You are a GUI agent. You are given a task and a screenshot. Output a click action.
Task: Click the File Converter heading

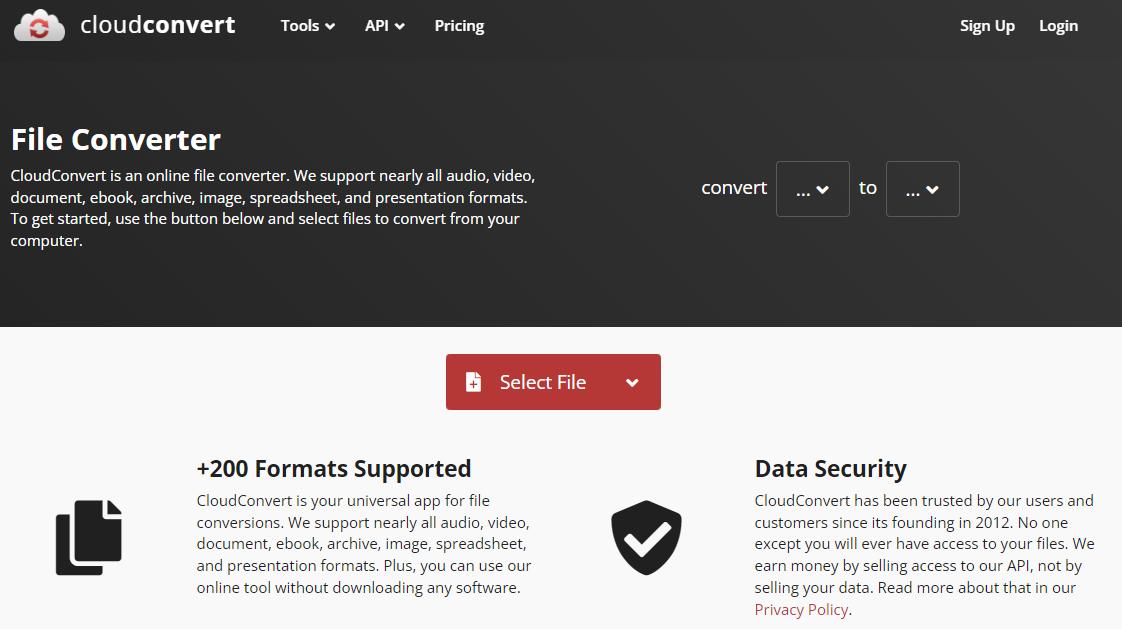(x=116, y=140)
